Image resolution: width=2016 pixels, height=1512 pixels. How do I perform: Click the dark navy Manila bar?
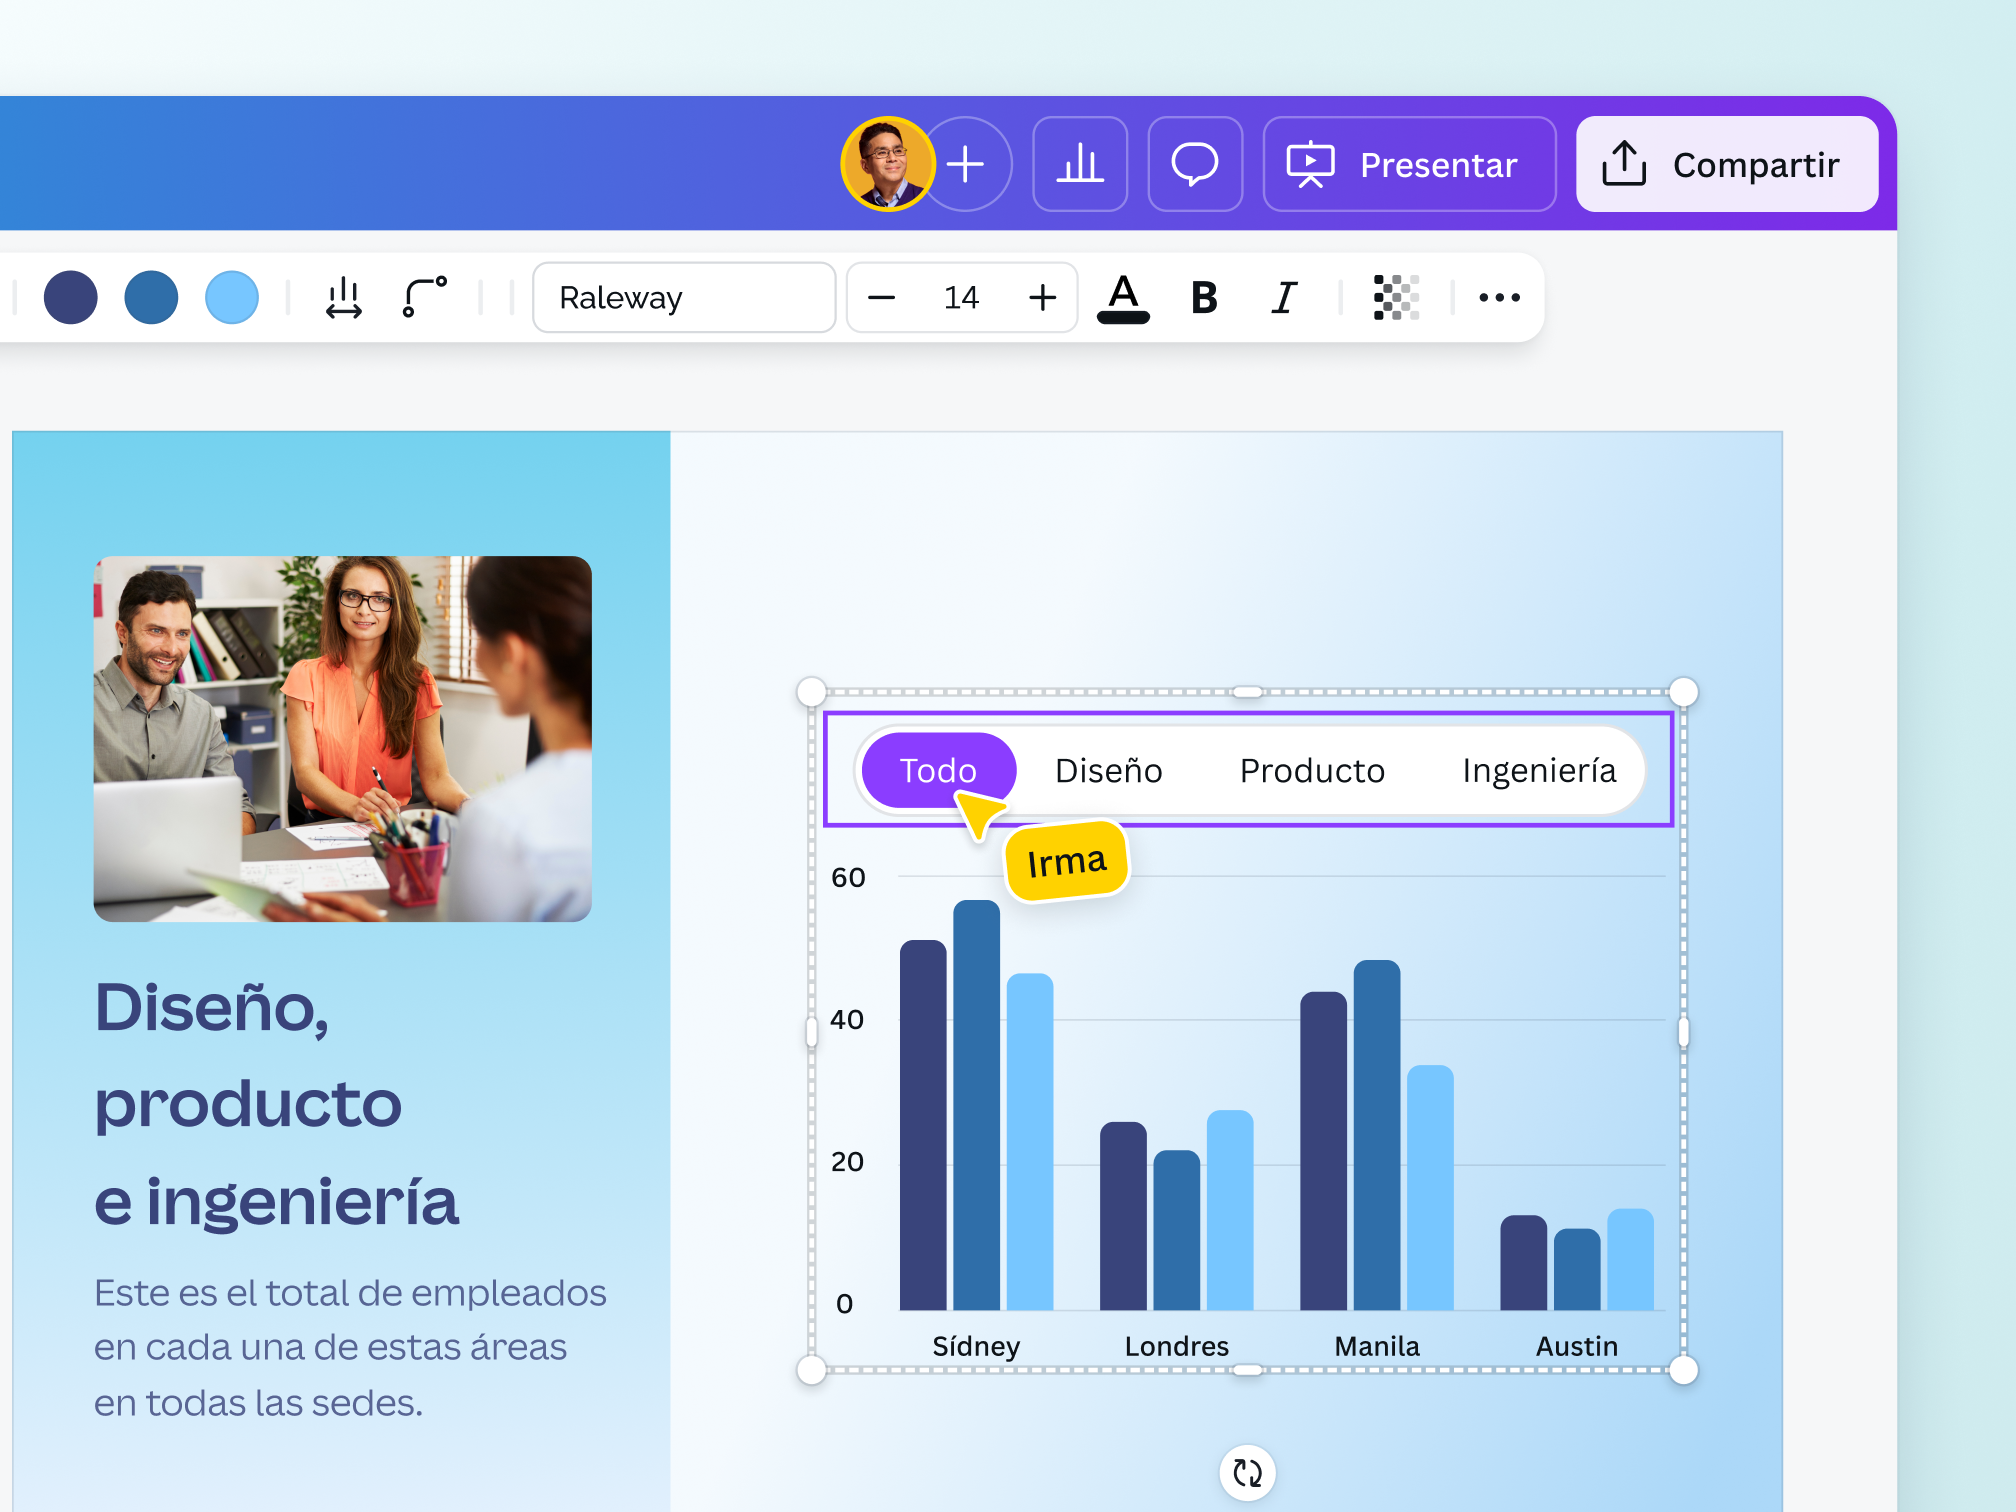[x=1323, y=1151]
